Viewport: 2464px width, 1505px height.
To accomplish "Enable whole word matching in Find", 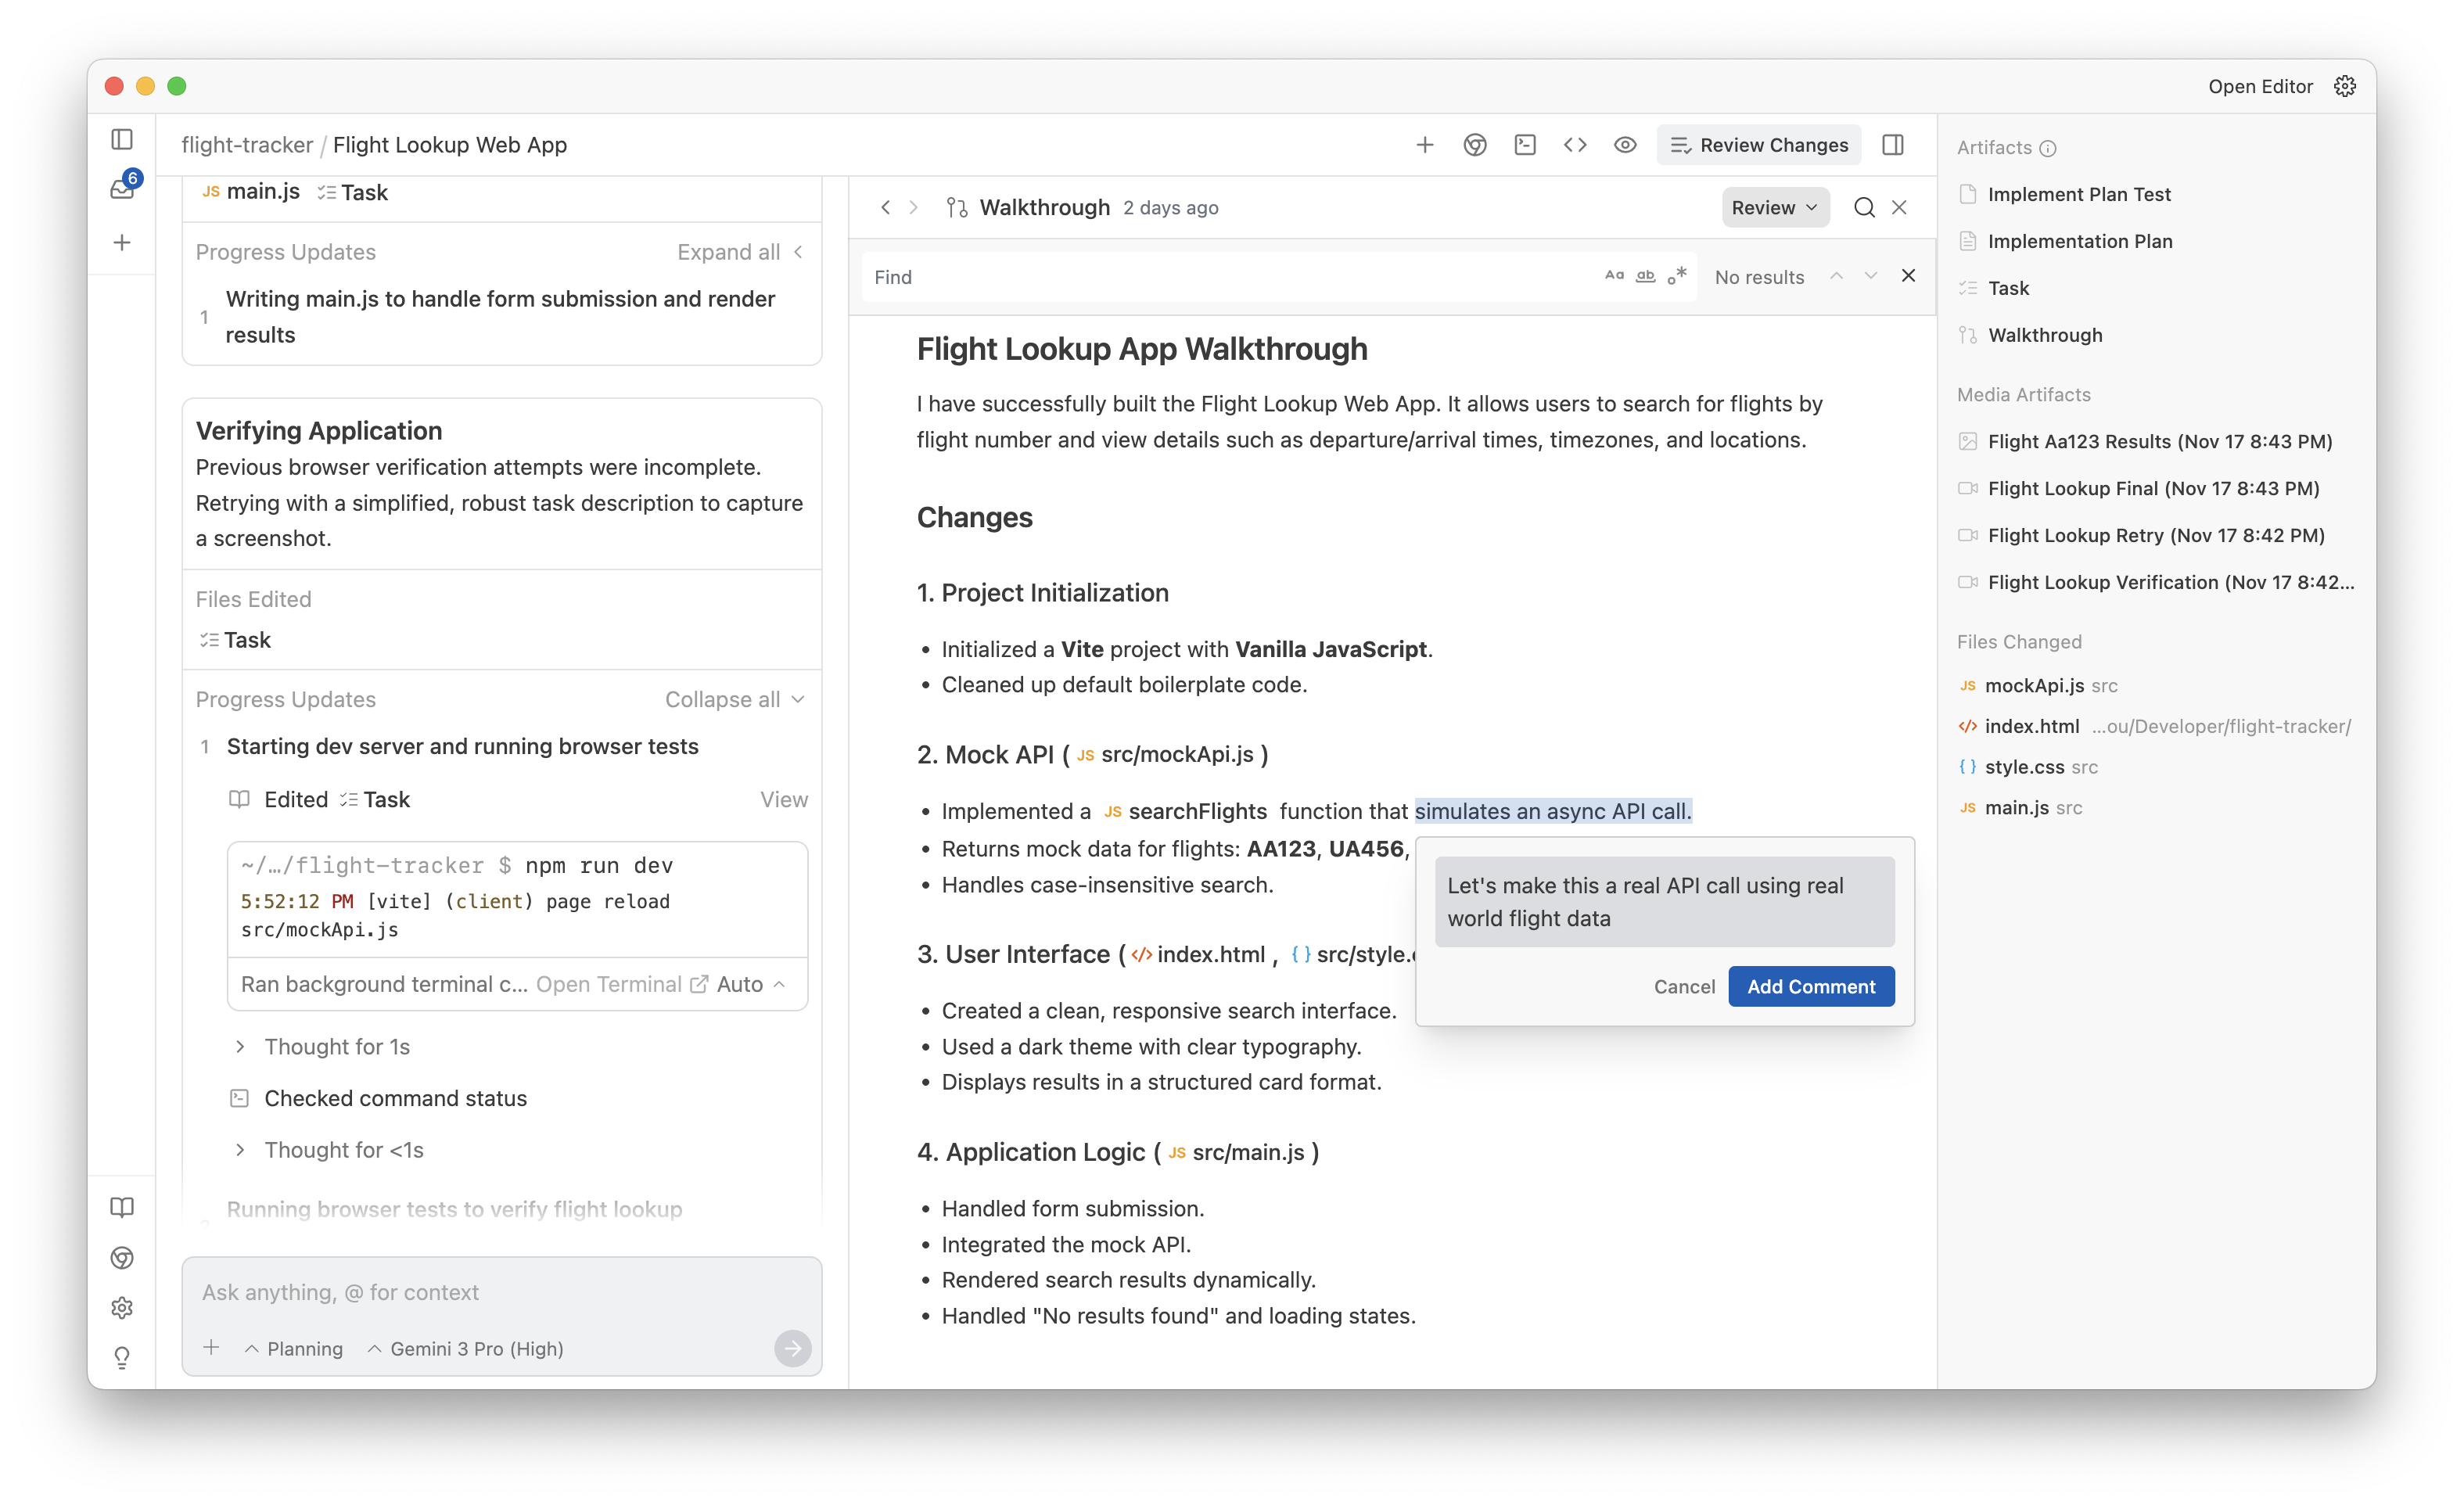I will pyautogui.click(x=1645, y=276).
